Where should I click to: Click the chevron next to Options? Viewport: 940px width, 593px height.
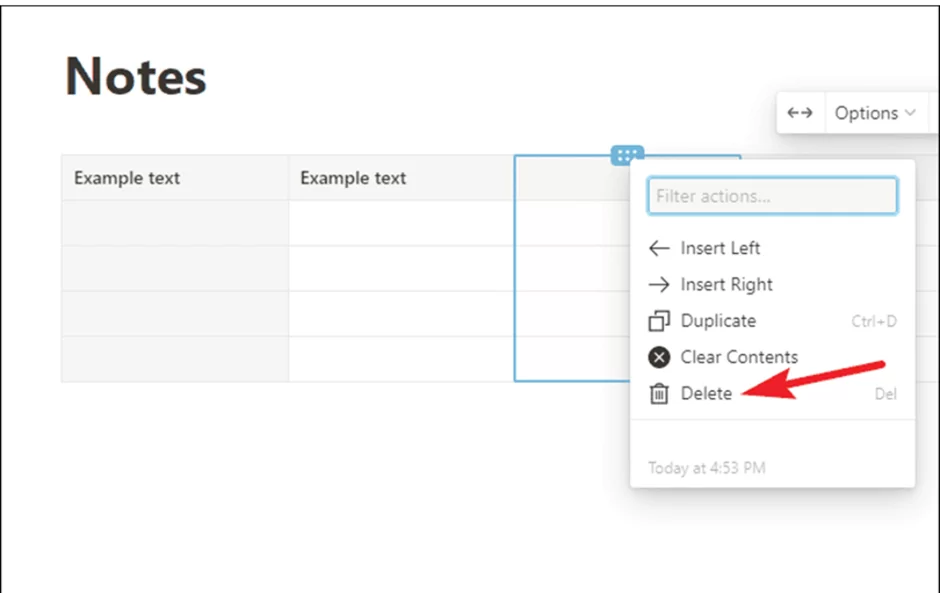click(910, 113)
